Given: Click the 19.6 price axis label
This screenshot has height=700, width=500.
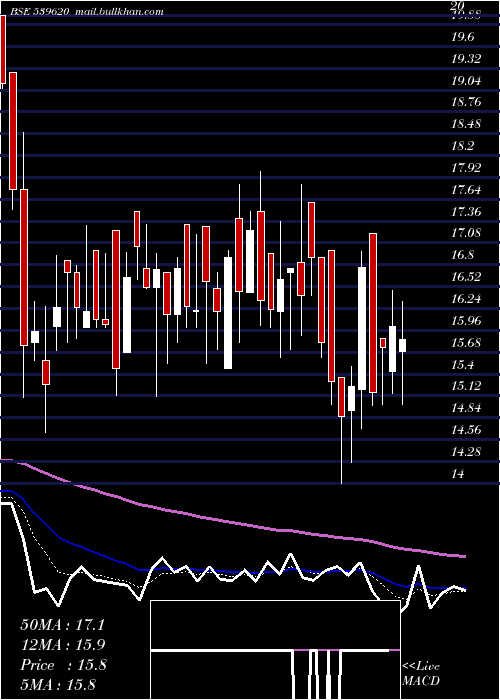Looking at the screenshot, I should click(x=462, y=38).
